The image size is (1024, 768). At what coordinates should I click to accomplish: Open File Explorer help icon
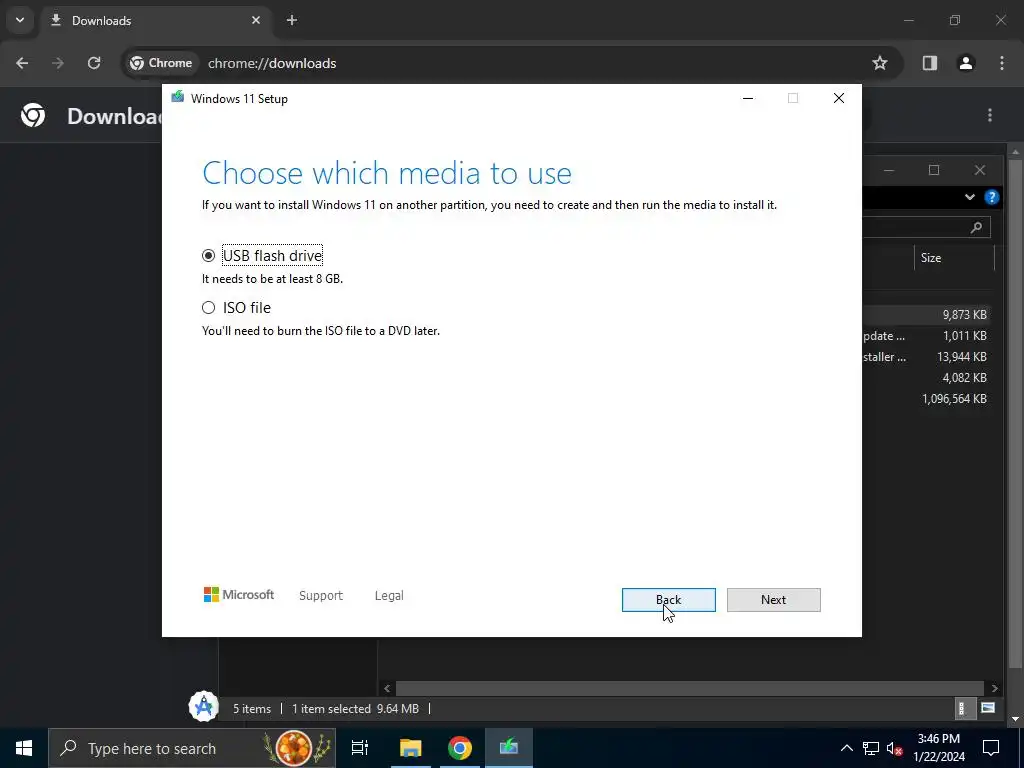pyautogui.click(x=991, y=197)
